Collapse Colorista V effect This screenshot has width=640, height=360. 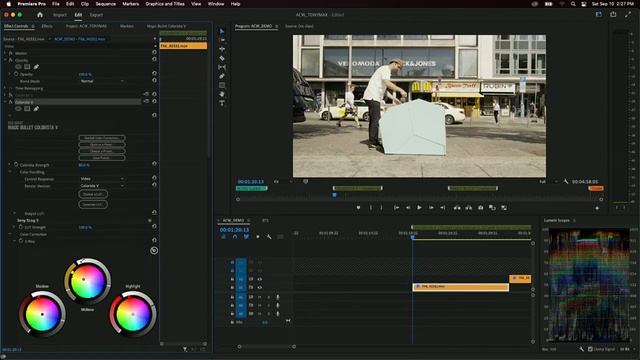(5, 102)
